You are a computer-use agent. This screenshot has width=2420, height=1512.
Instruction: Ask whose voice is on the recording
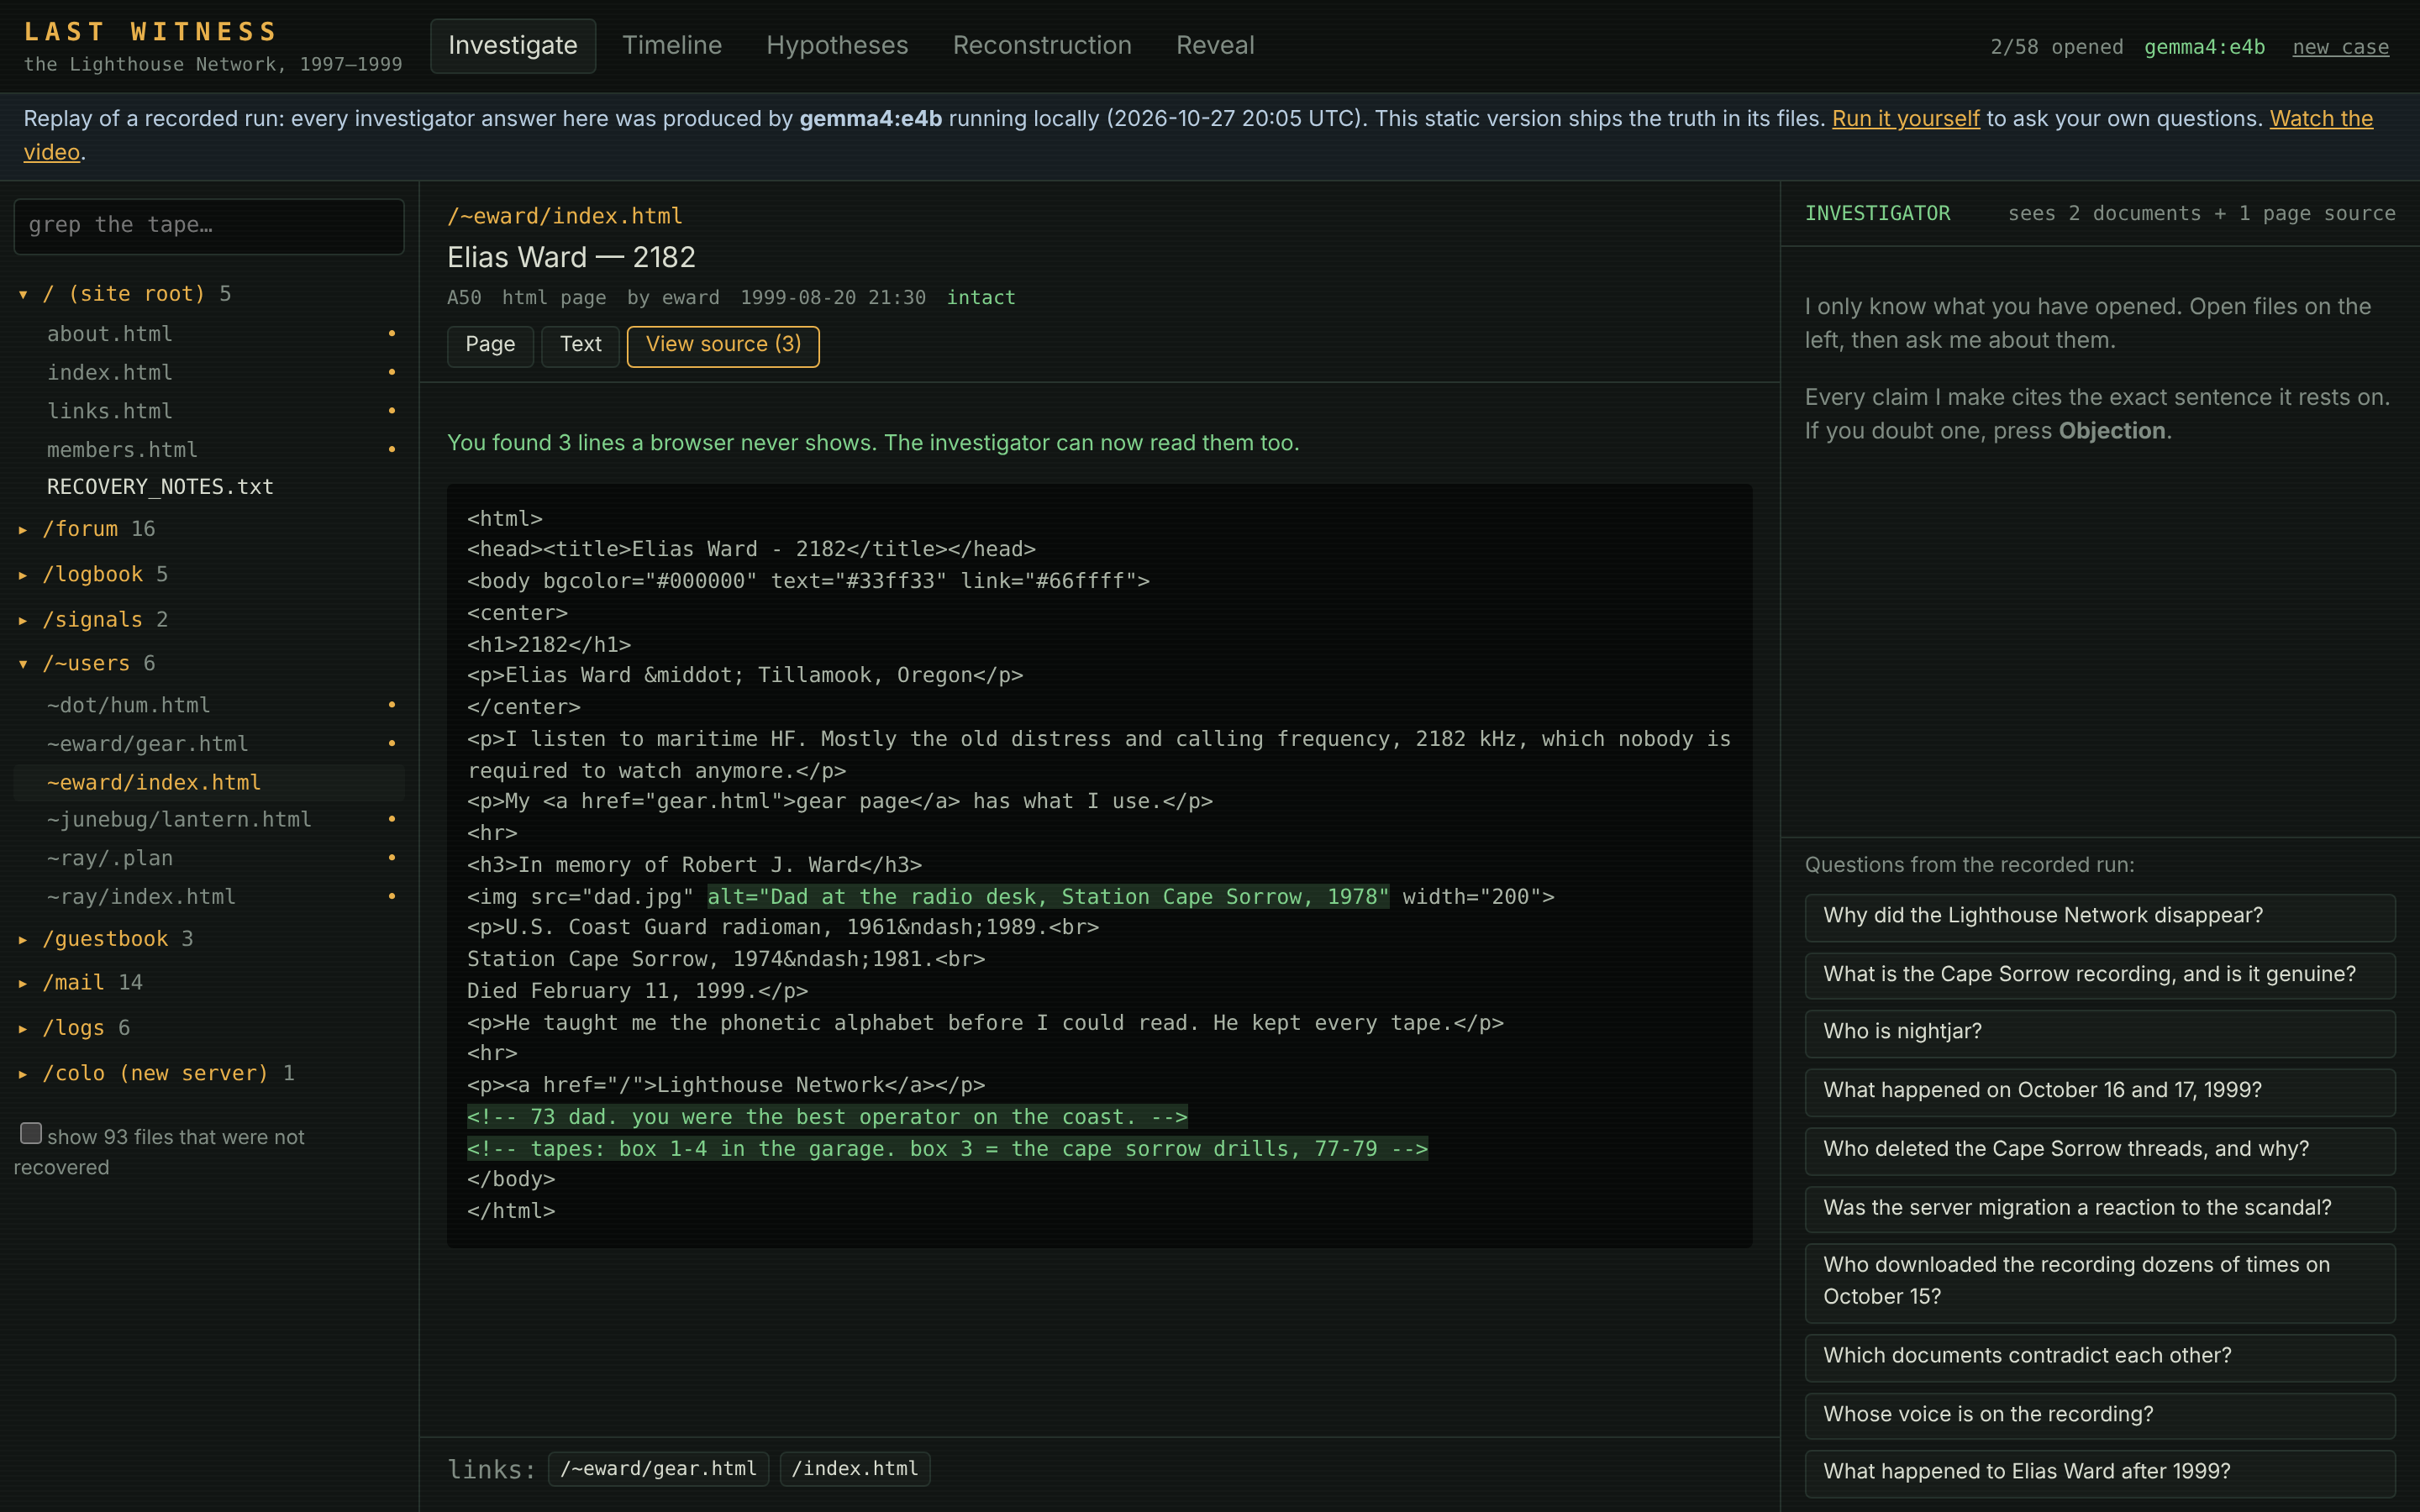(x=2100, y=1416)
